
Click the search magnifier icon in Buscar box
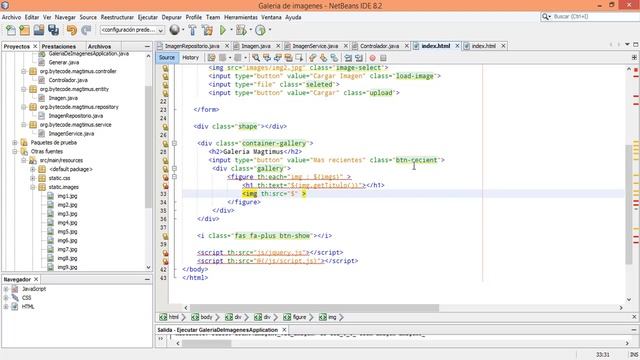click(x=546, y=16)
